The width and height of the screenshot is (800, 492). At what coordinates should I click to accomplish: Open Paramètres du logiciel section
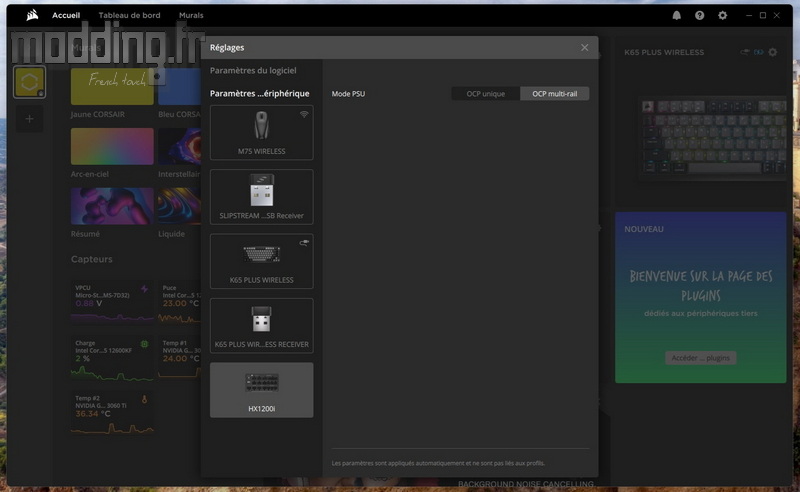coord(253,70)
